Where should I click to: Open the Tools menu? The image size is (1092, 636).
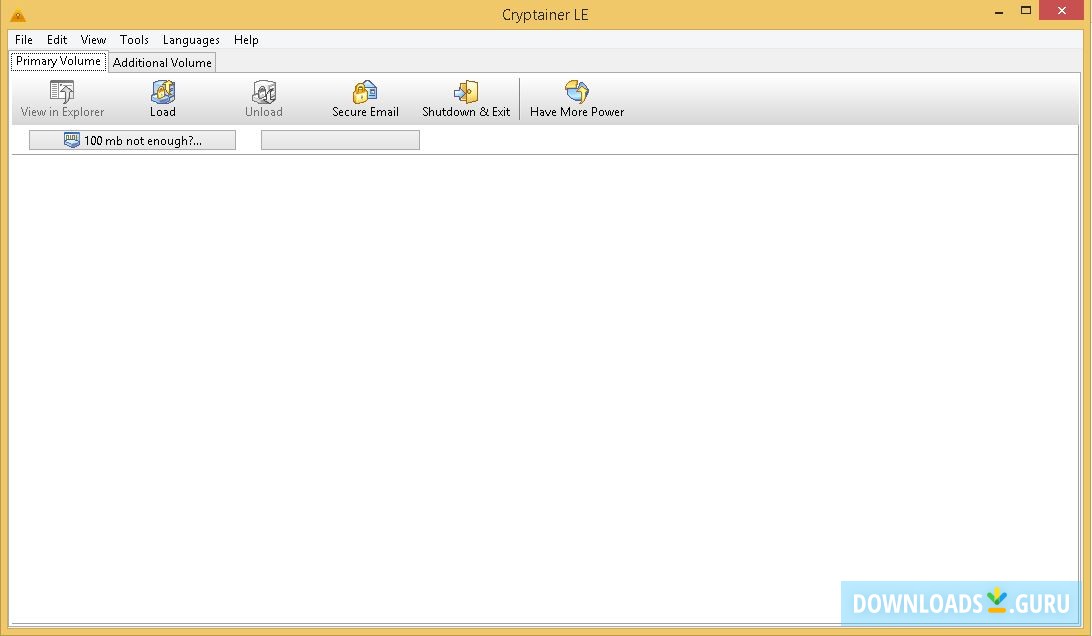tap(134, 40)
